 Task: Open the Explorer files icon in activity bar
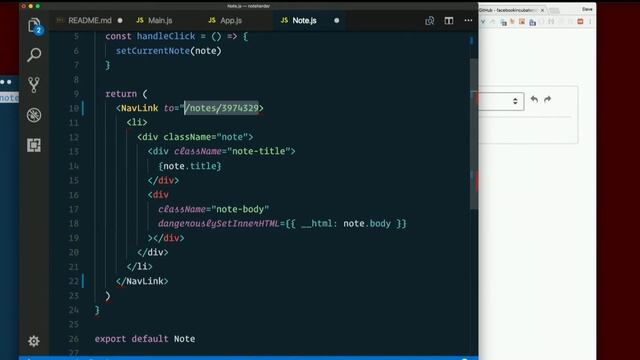point(34,25)
